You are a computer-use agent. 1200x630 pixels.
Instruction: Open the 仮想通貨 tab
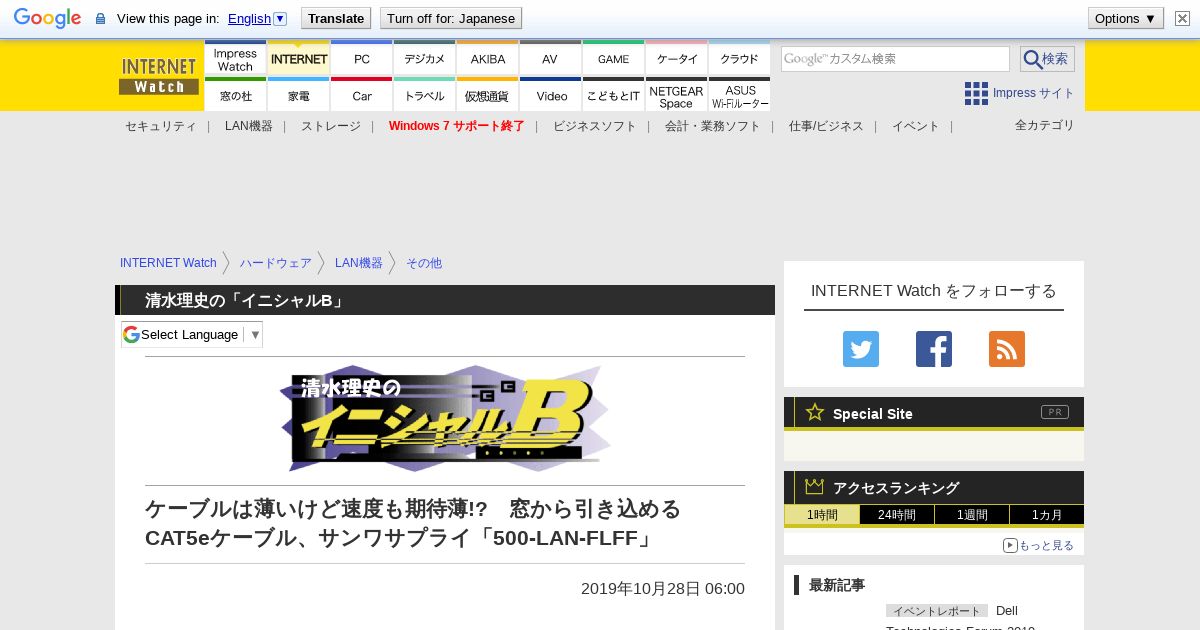488,95
